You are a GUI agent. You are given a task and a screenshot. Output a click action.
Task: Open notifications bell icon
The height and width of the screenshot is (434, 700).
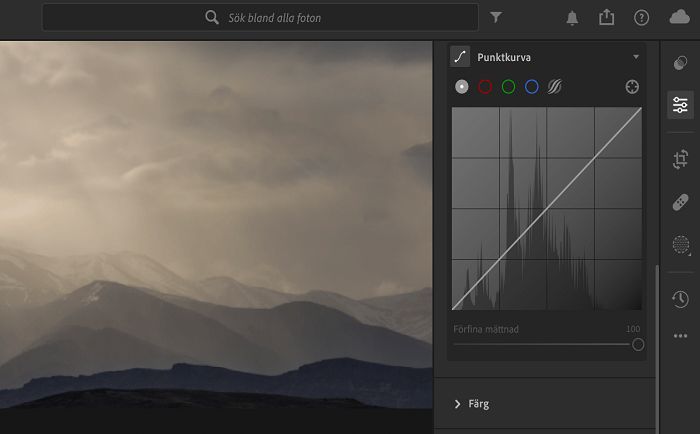572,18
